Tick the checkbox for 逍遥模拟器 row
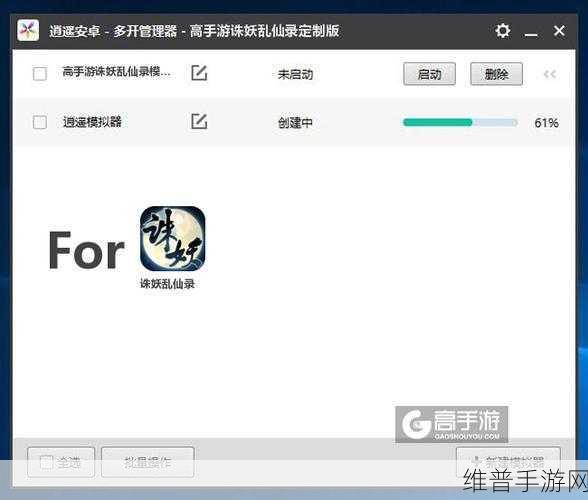 (40, 122)
